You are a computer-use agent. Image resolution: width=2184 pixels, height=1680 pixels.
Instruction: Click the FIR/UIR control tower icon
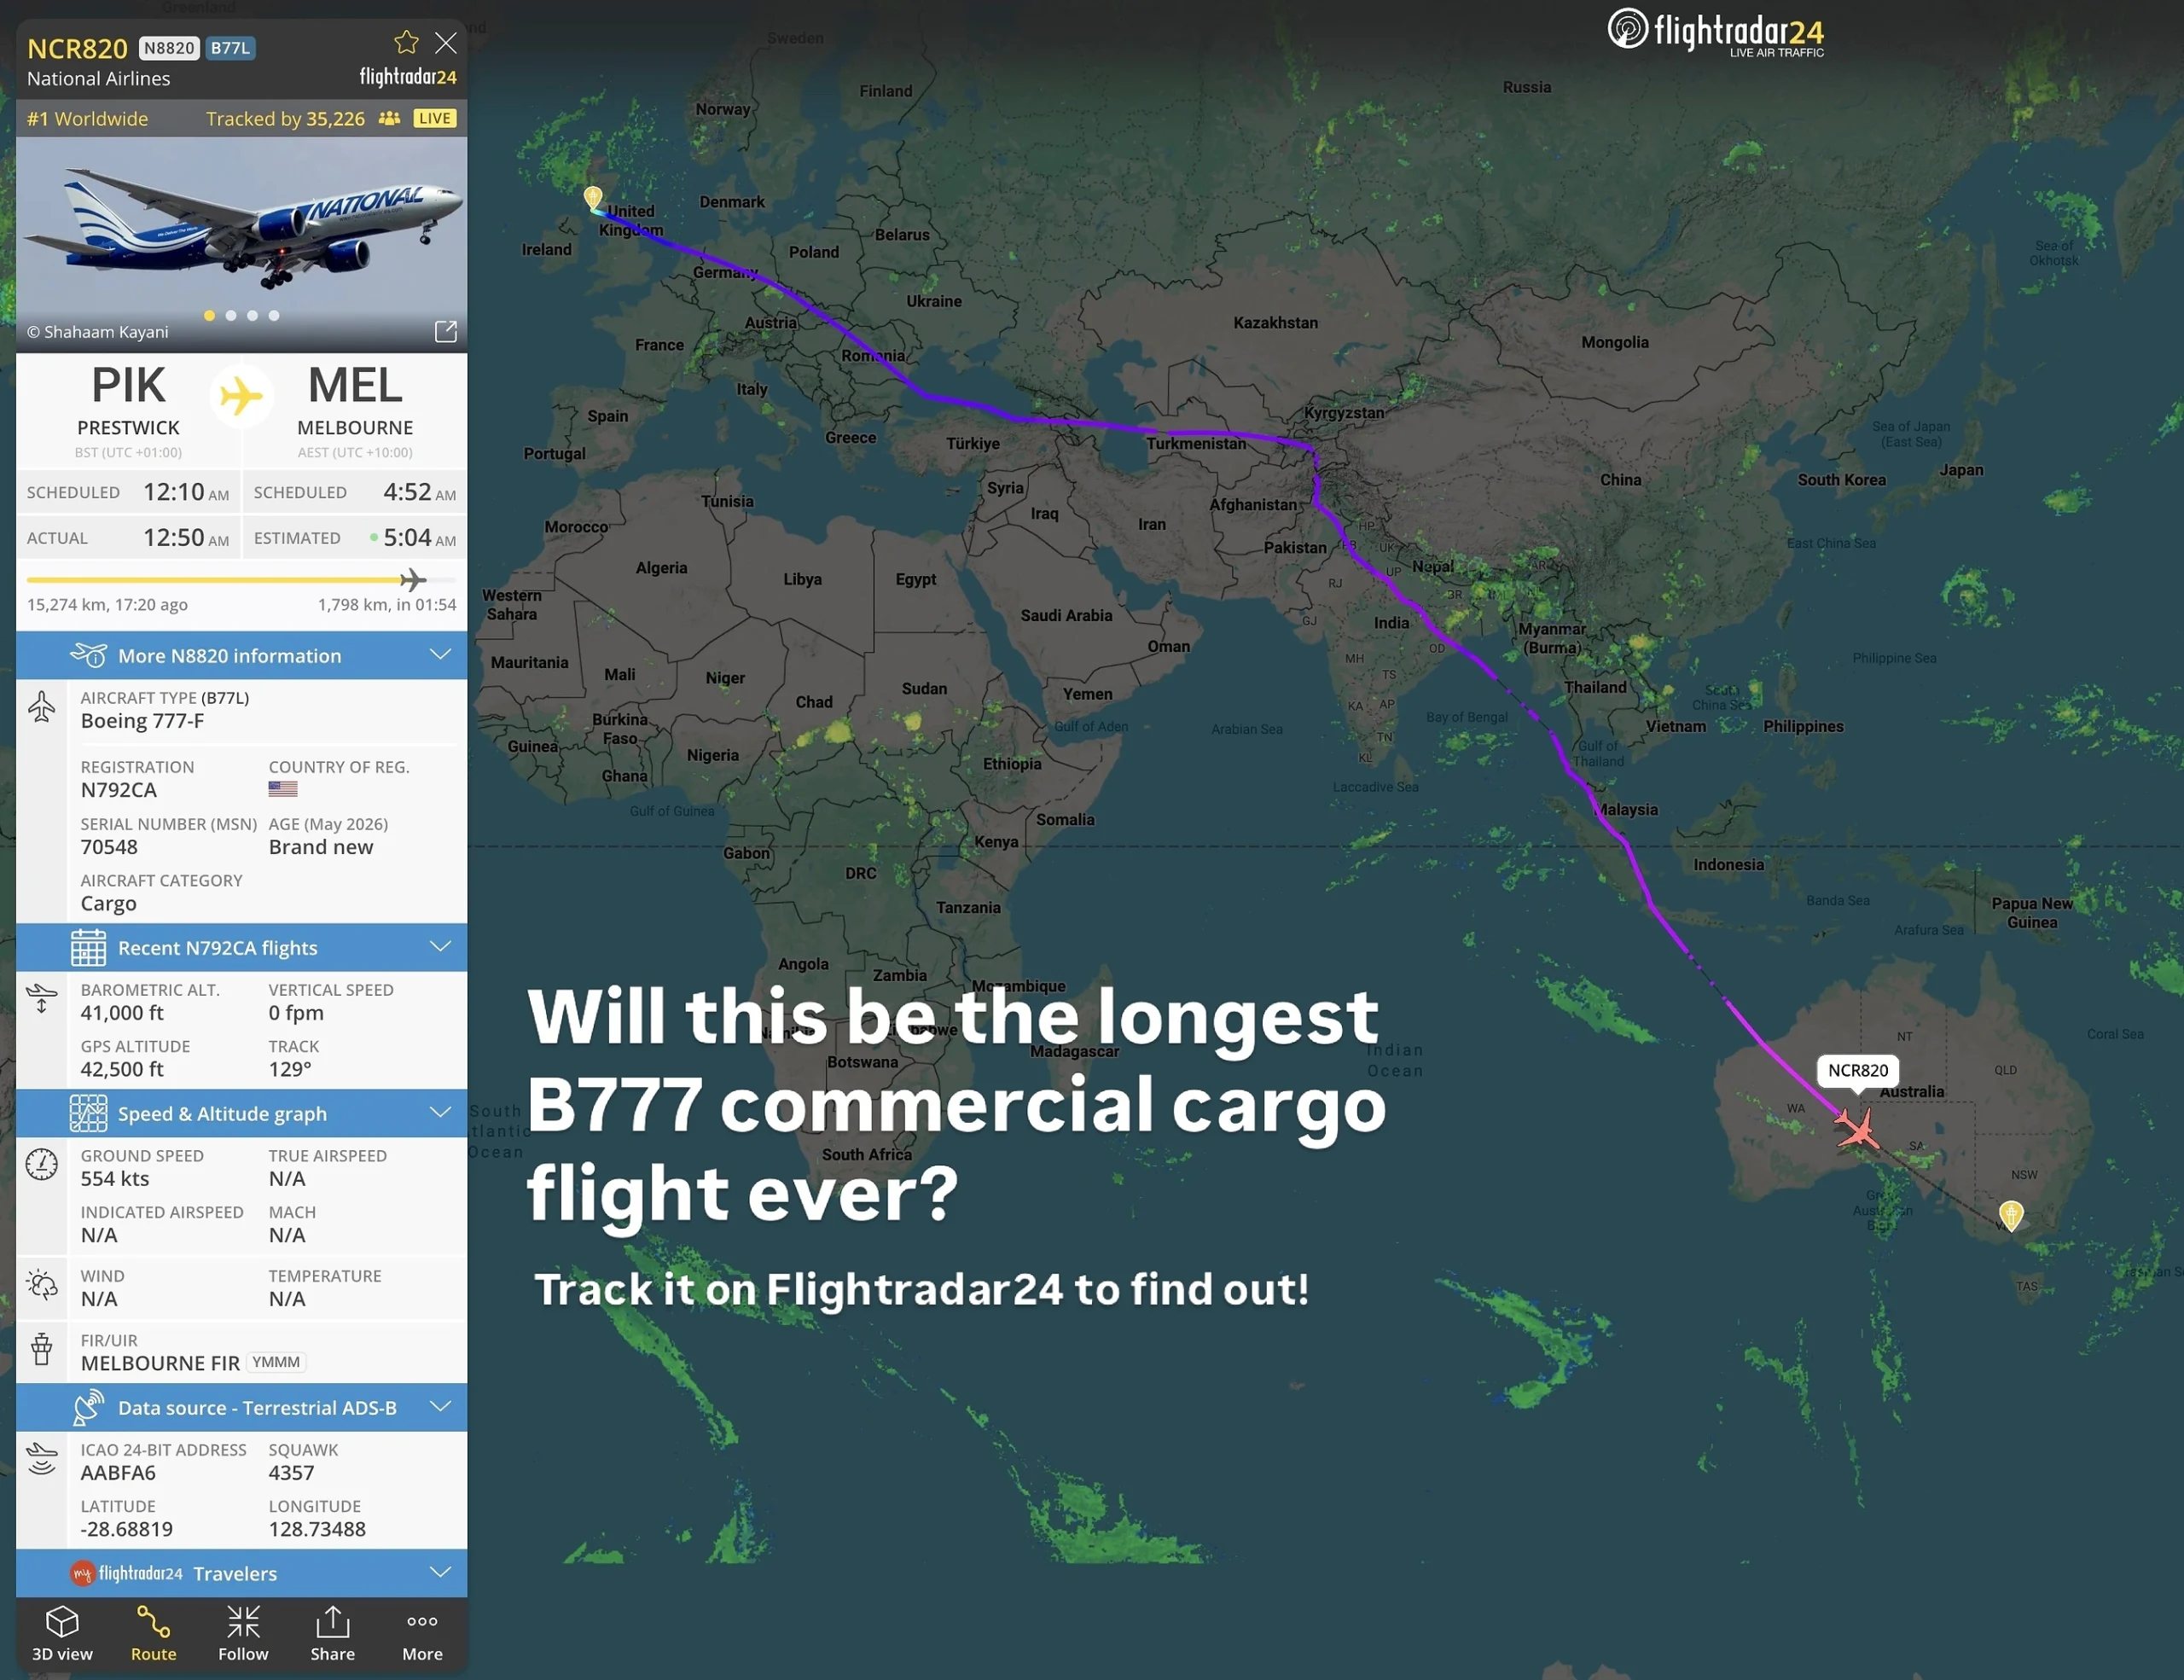point(41,1349)
